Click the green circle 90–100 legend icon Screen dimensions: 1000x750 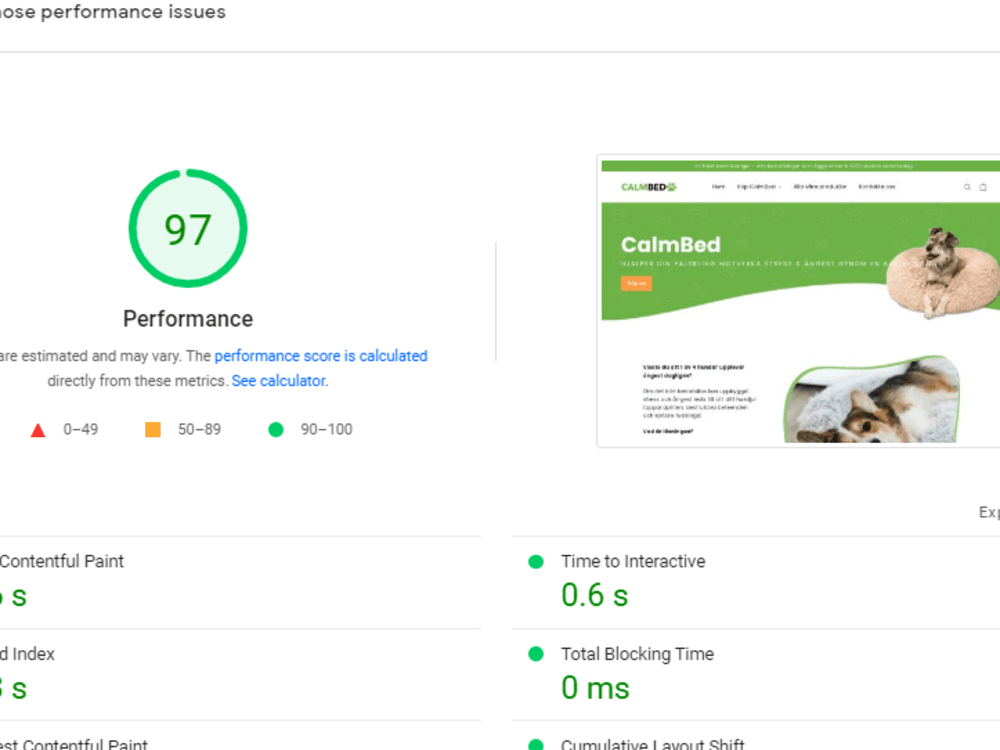276,430
